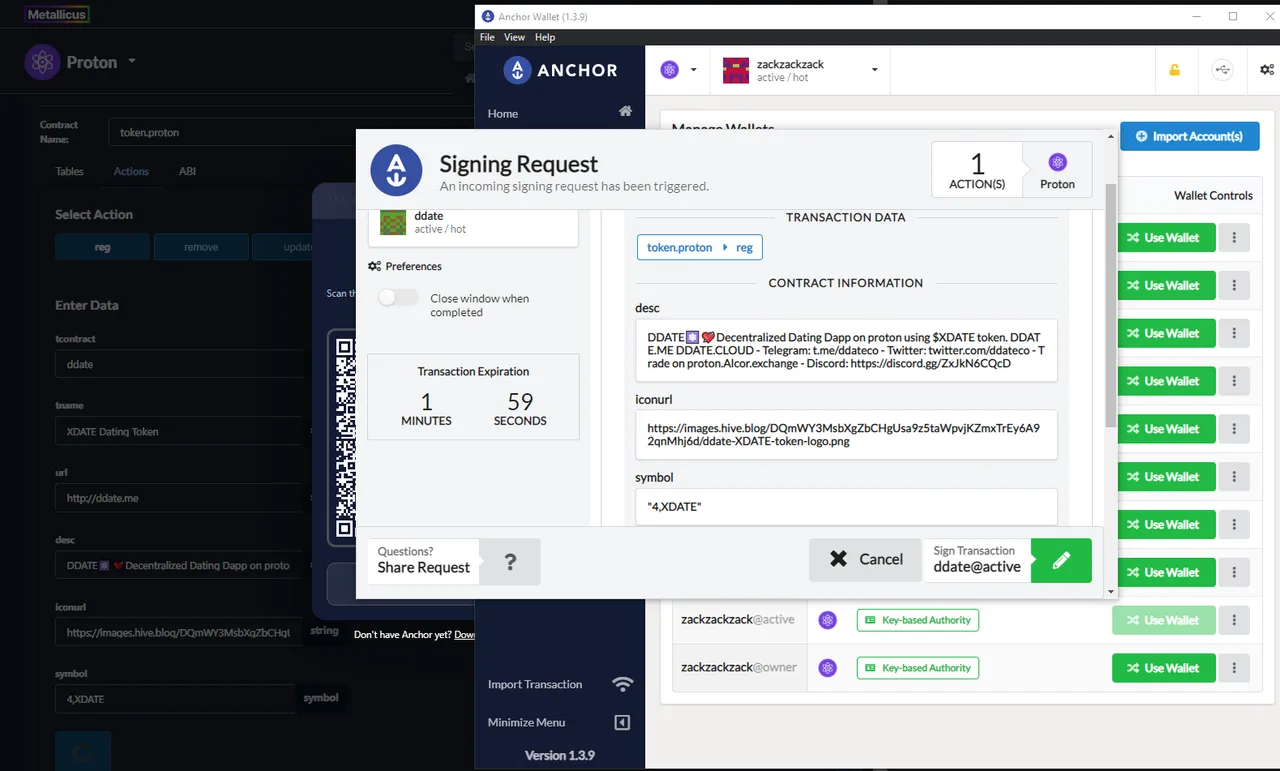Click Key-based Authority label for zackzackzack@owner

(918, 668)
